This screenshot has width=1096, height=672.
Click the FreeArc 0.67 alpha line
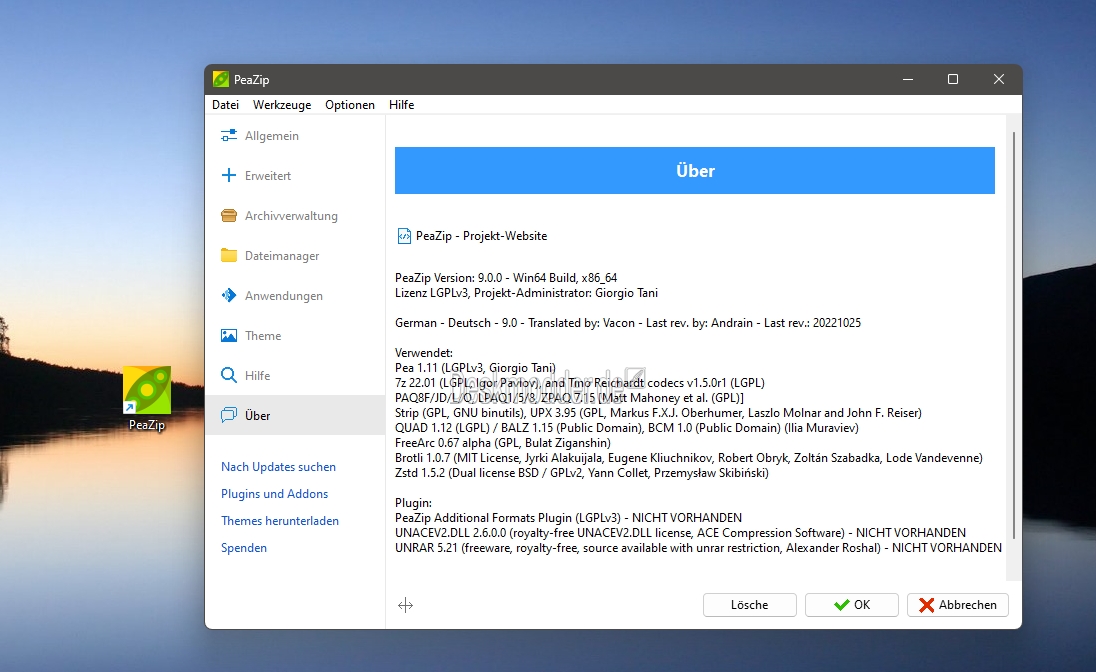tap(503, 443)
